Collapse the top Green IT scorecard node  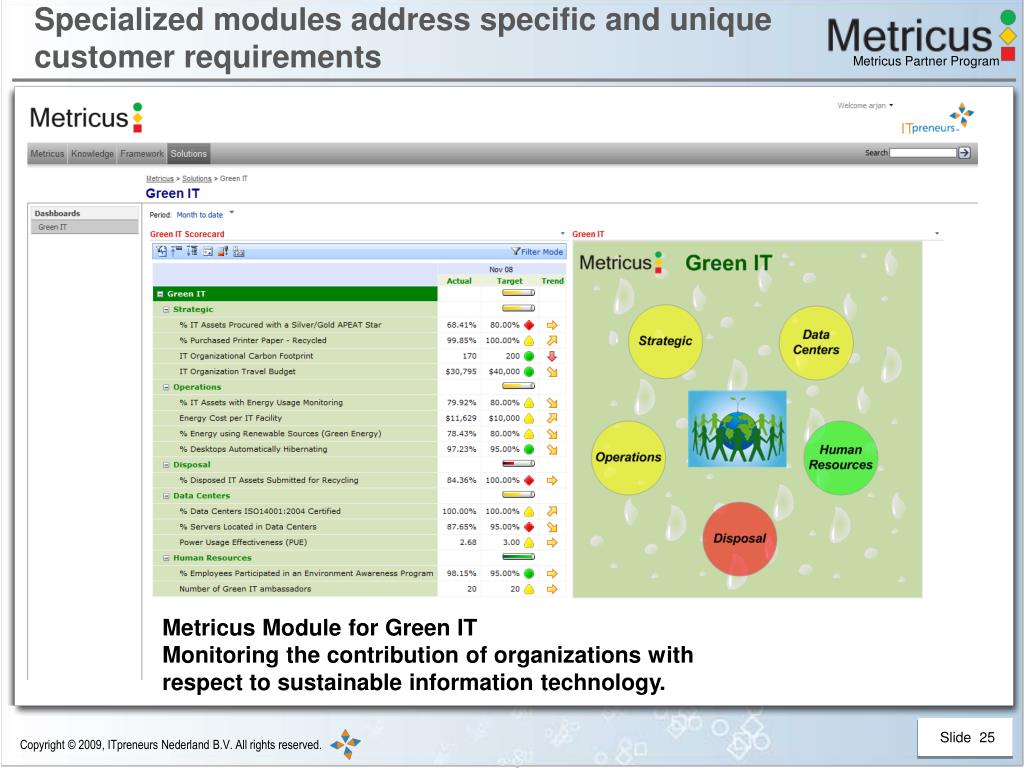click(160, 294)
